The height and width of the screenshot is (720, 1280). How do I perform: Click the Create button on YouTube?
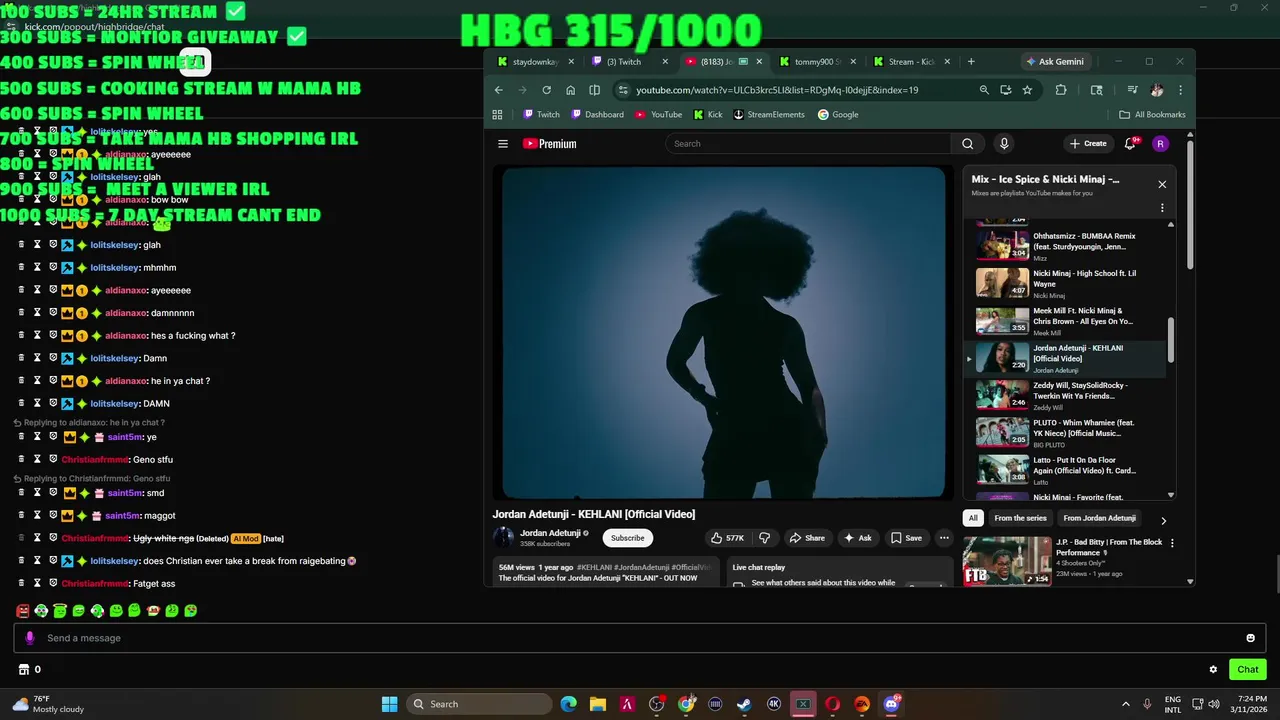pyautogui.click(x=1088, y=144)
